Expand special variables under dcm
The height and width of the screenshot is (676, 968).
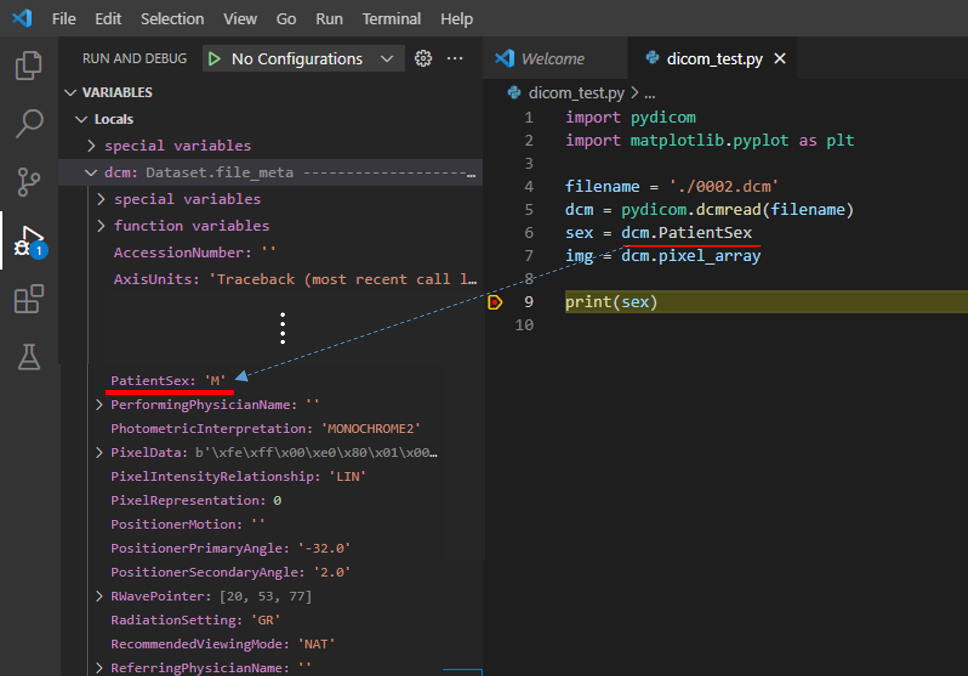click(101, 199)
